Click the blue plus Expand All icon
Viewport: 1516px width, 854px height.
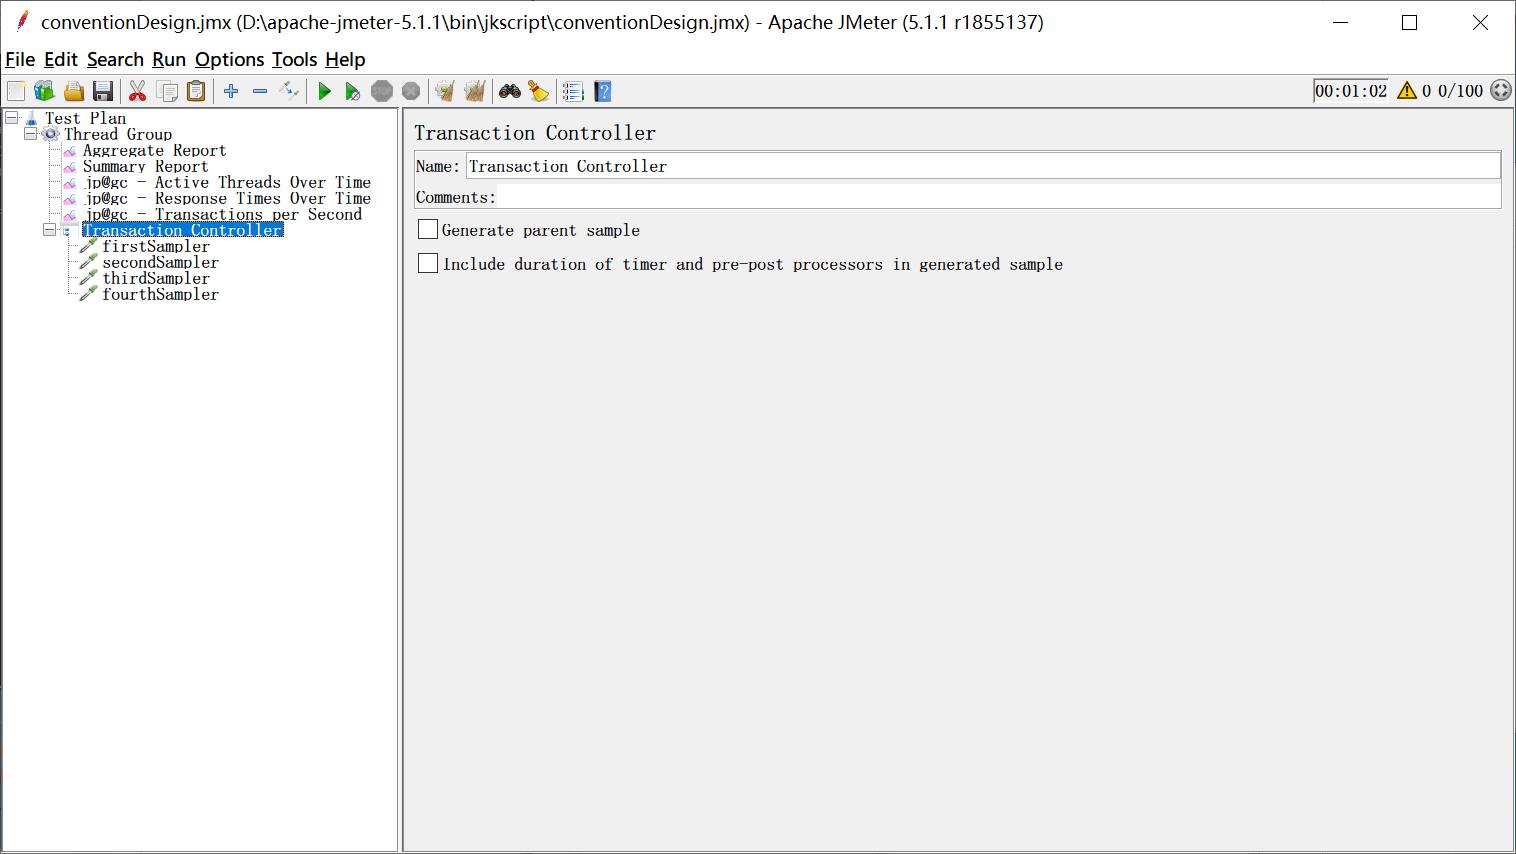coord(231,92)
